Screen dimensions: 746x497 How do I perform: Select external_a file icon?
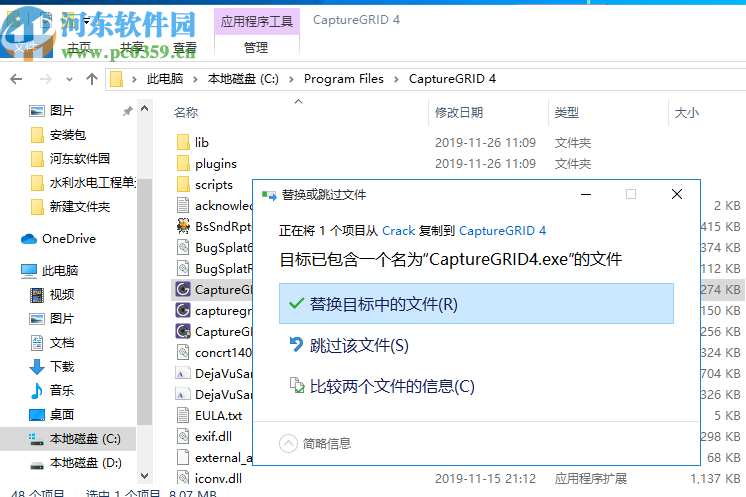click(183, 457)
